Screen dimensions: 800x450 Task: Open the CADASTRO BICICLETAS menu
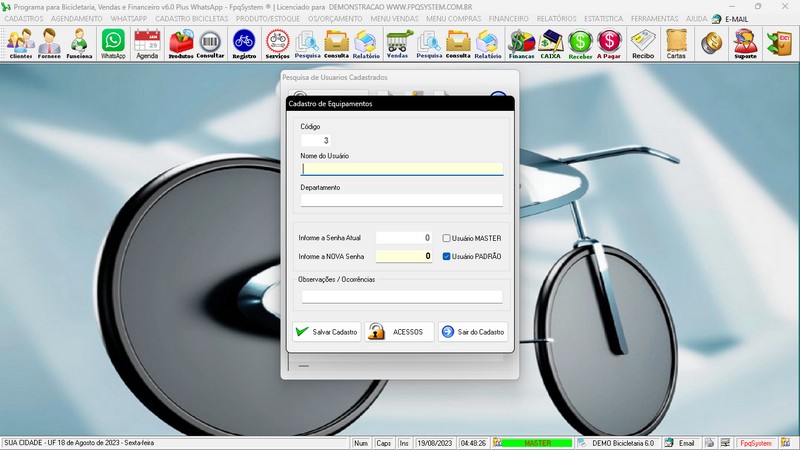[x=192, y=18]
